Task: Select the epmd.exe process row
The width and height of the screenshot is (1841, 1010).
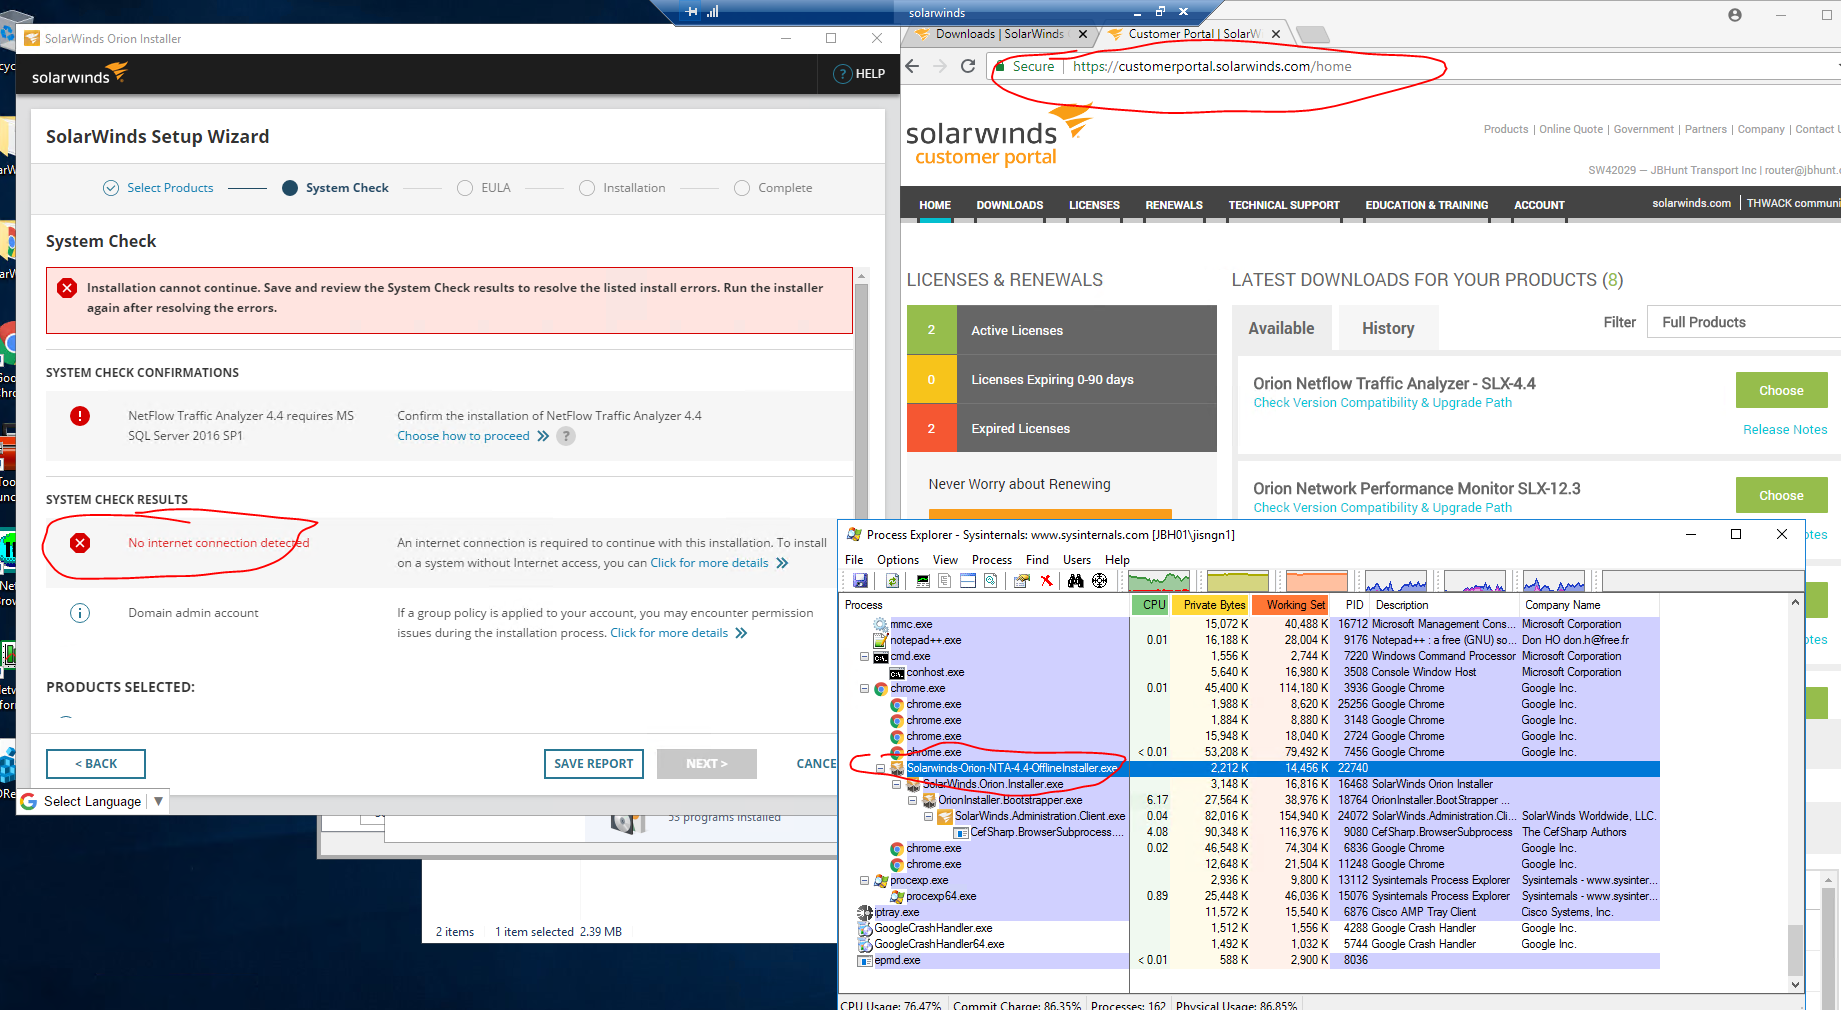Action: pos(1258,960)
